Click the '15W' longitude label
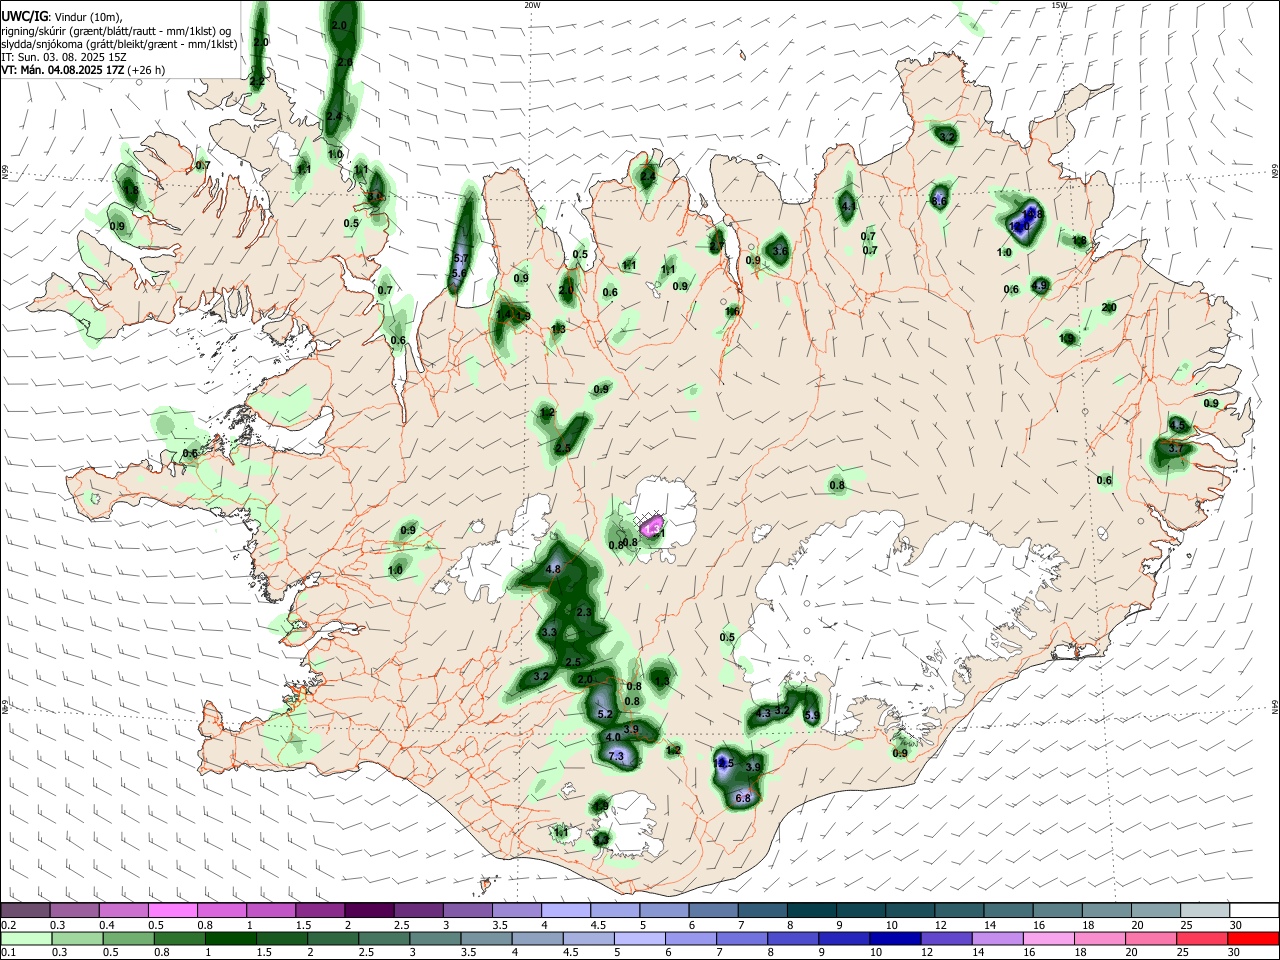1280x960 pixels. [x=1059, y=5]
